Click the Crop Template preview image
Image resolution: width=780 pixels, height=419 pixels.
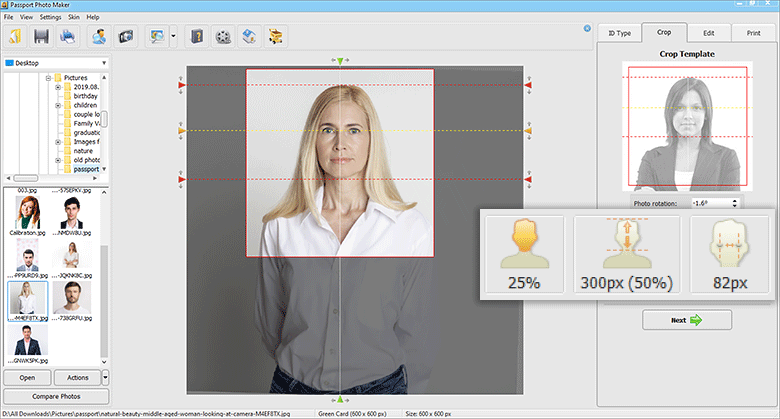pyautogui.click(x=687, y=126)
